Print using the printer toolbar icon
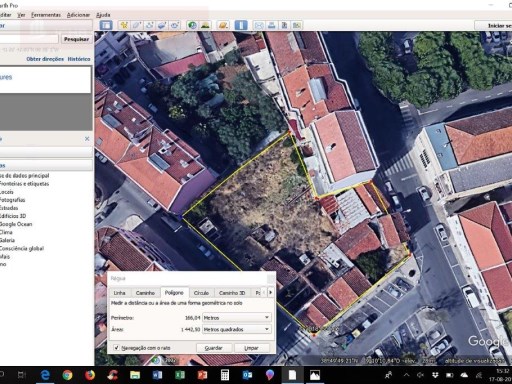 click(272, 25)
